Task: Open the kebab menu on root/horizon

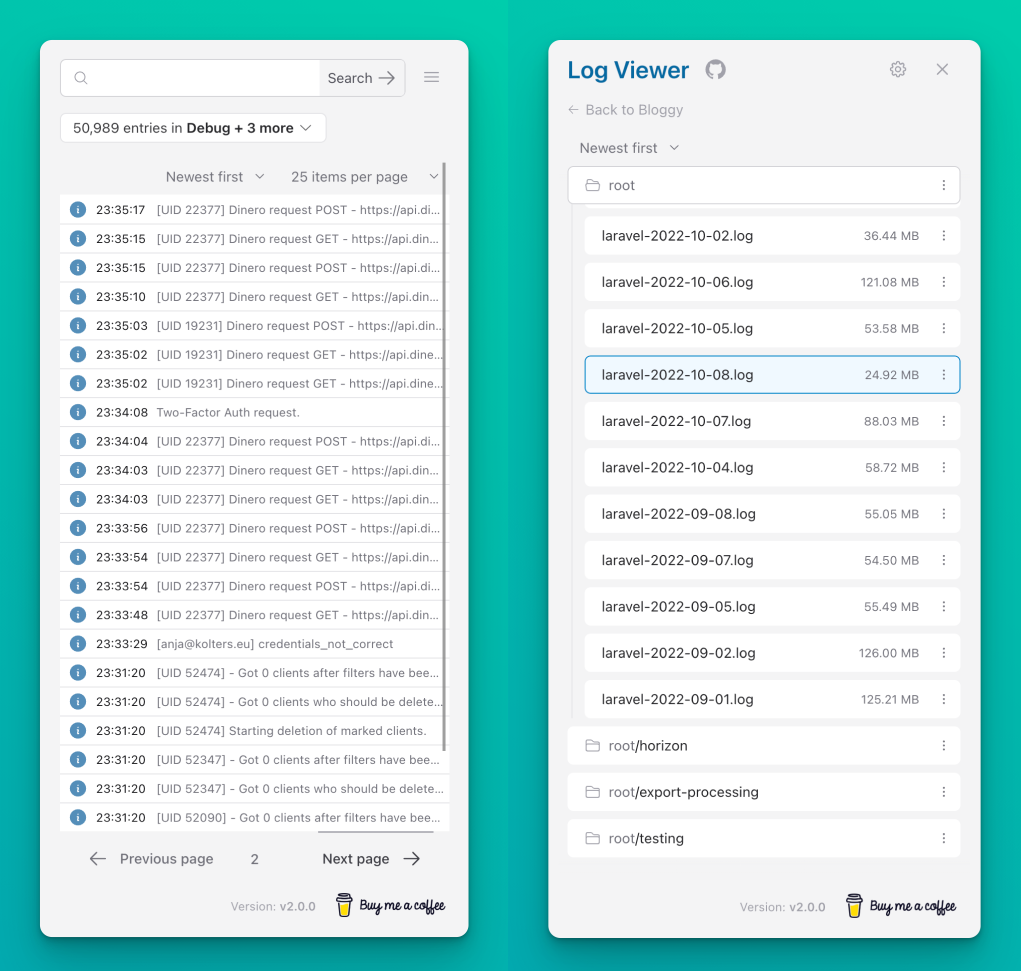Action: (943, 745)
